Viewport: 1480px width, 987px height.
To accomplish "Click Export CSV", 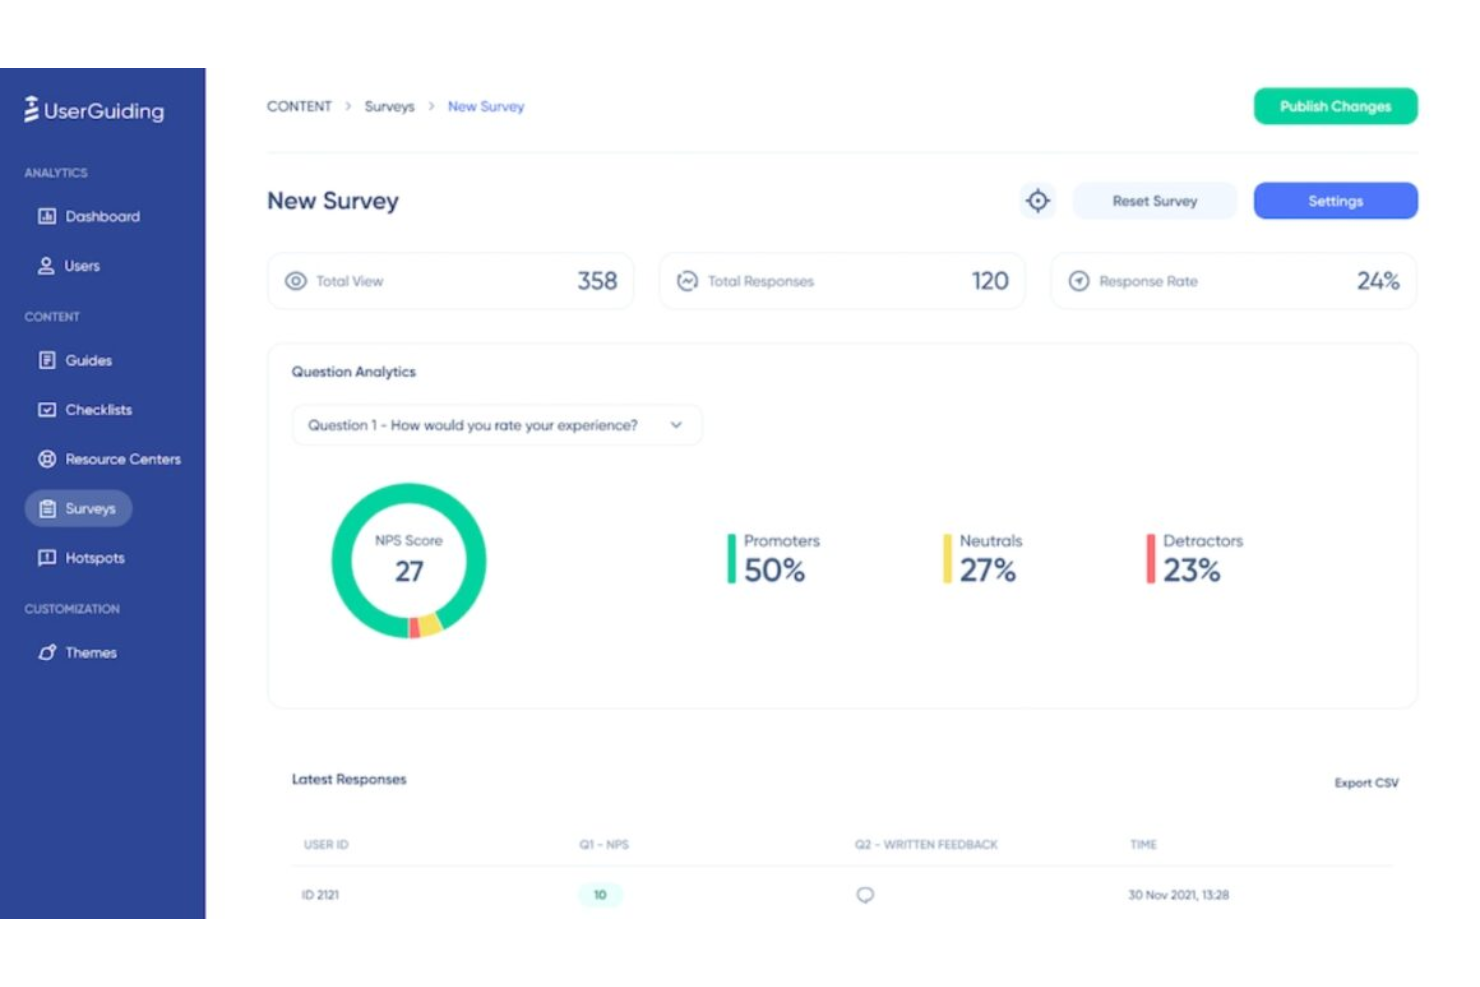I will 1366,783.
